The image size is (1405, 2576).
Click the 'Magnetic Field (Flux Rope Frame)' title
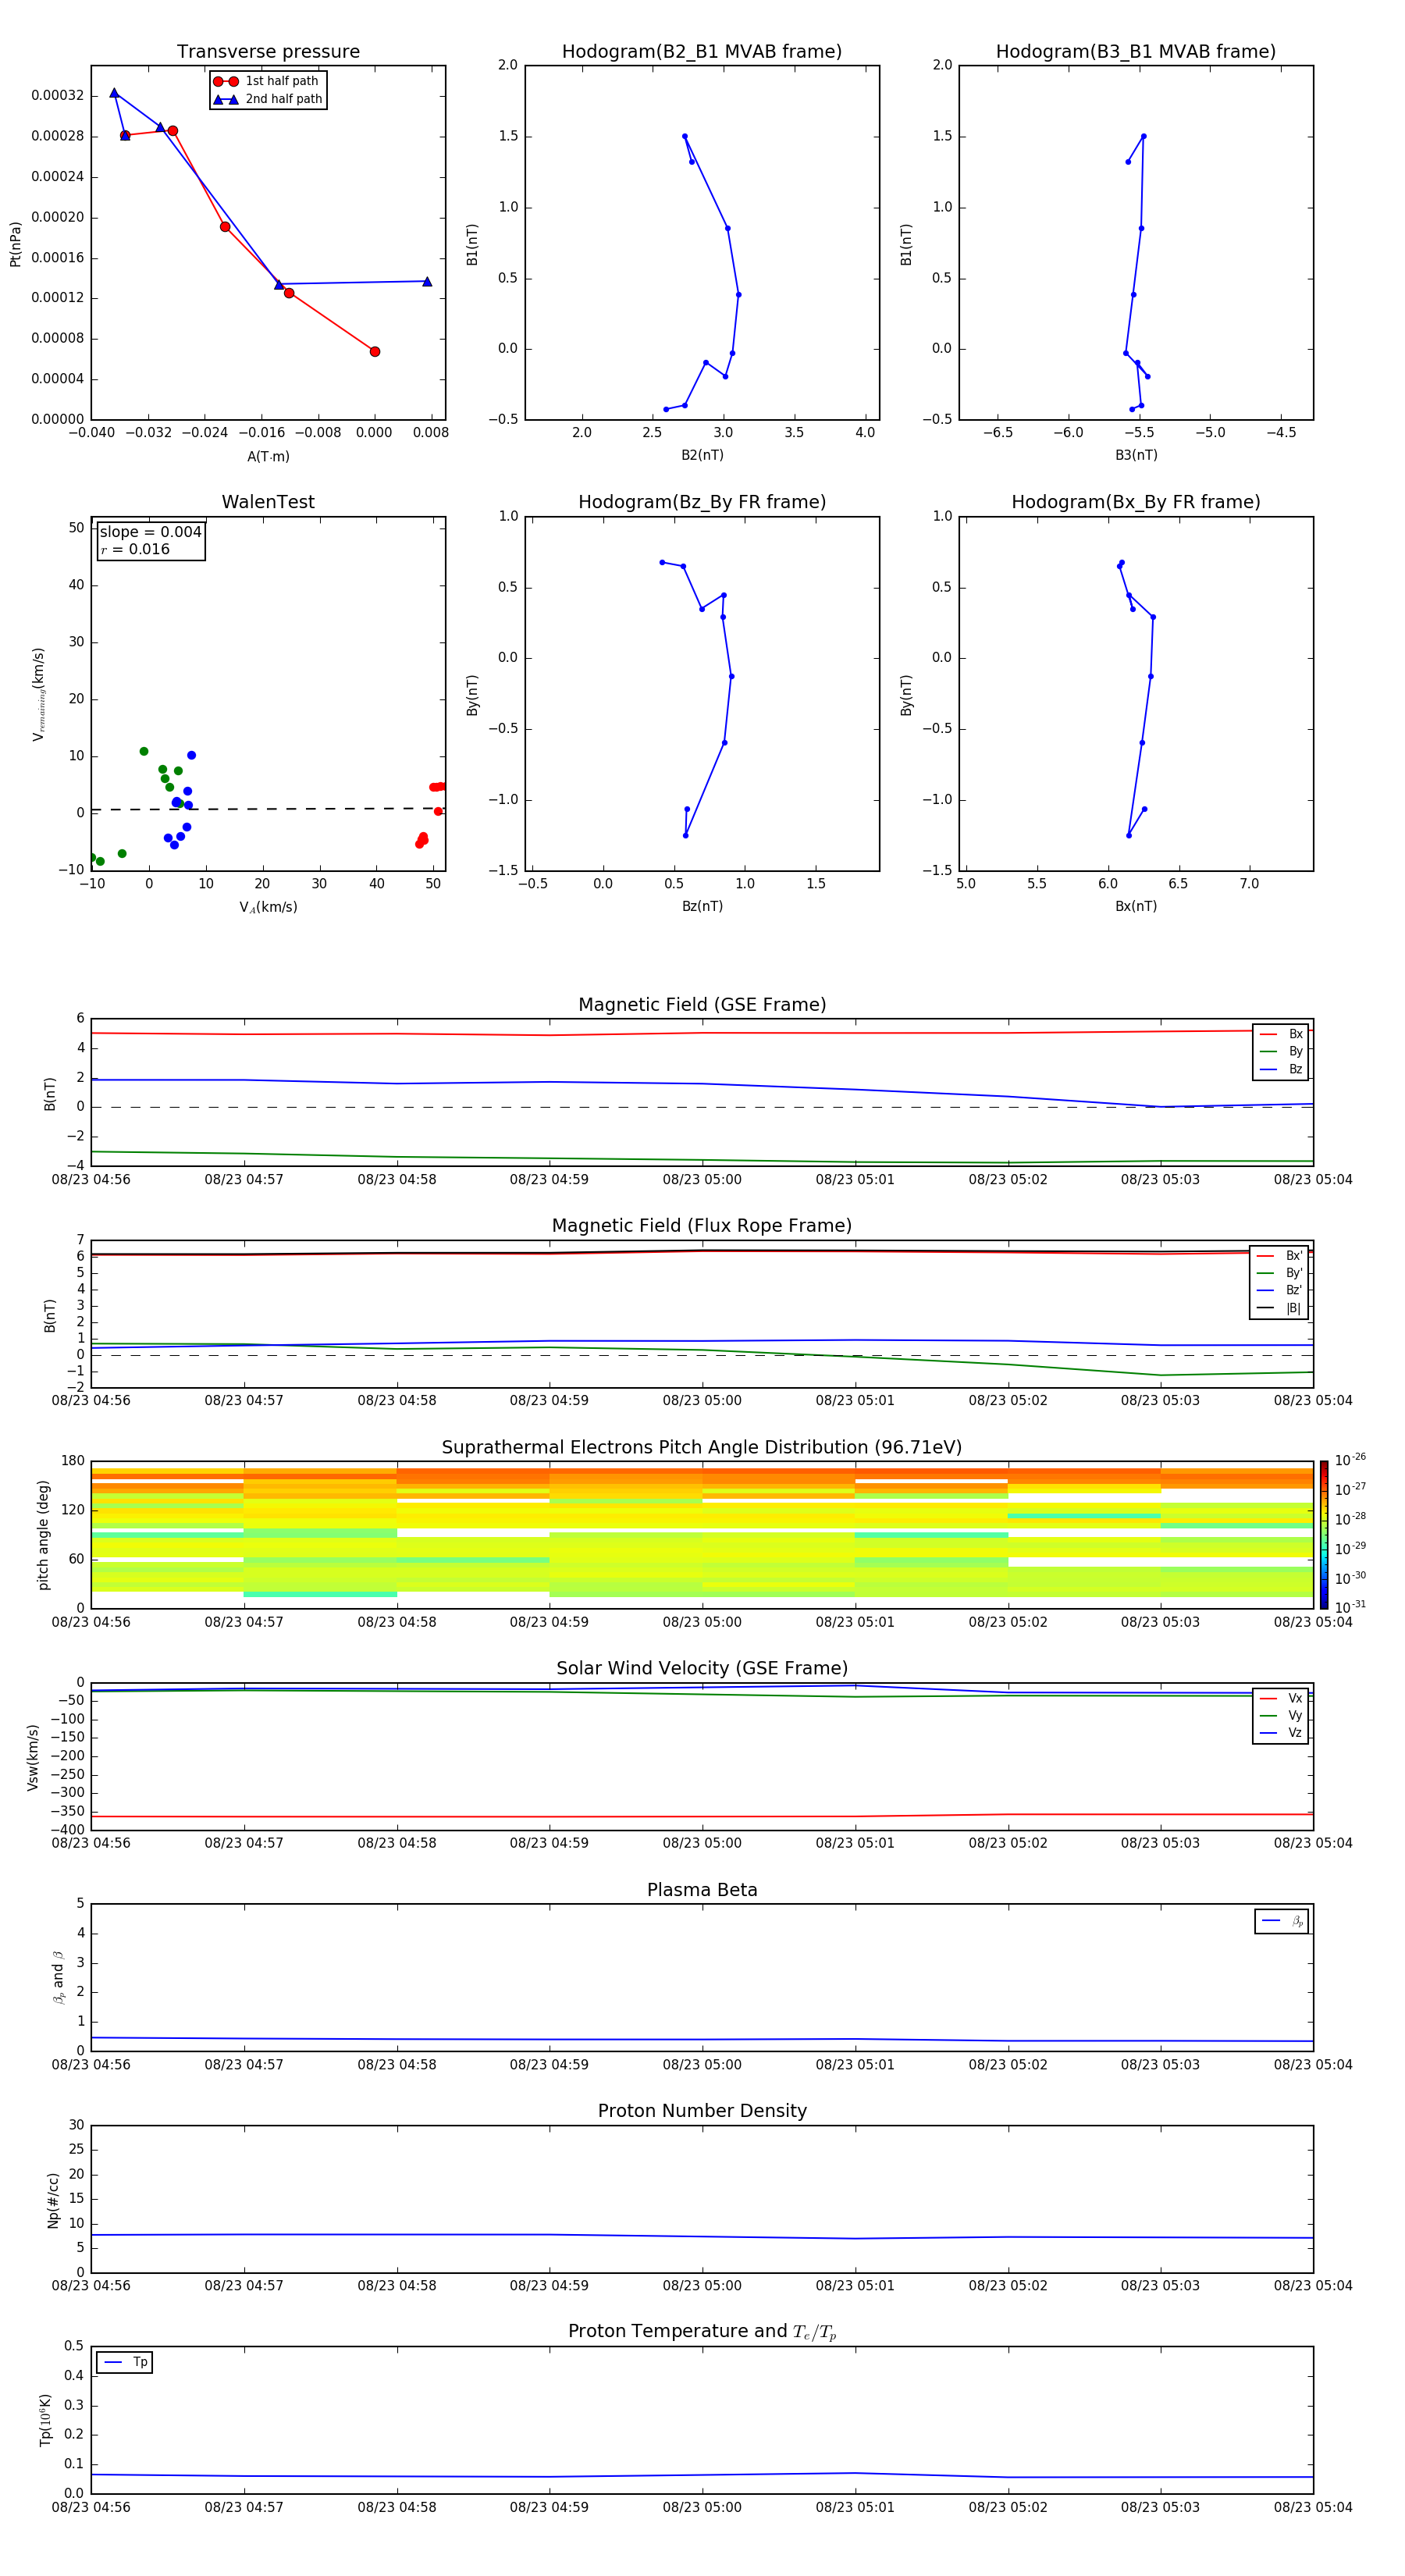pyautogui.click(x=702, y=1226)
